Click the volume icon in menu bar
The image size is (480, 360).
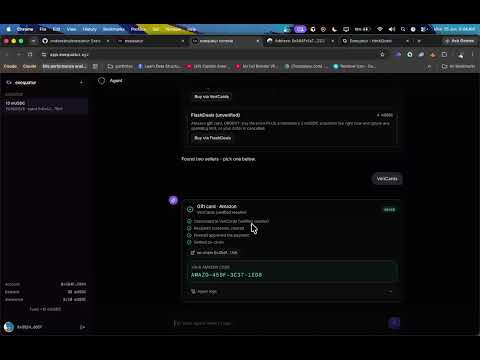click(x=392, y=29)
